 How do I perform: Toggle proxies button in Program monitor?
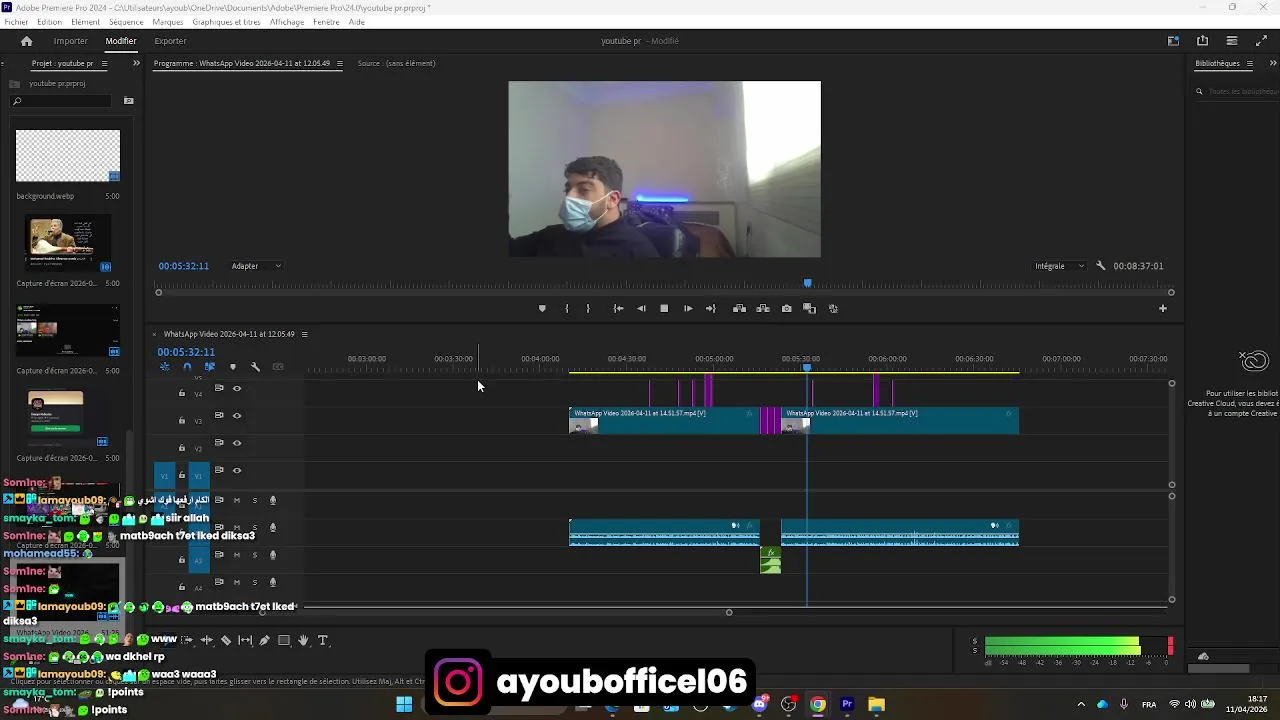point(833,308)
